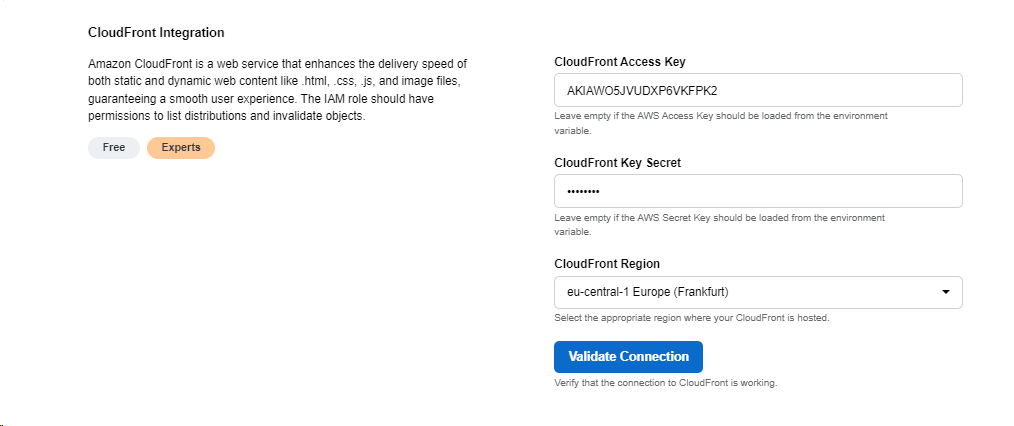Click the 'Select the appropriate region' hint
Viewport: 1014px width, 426px height.
[x=691, y=318]
